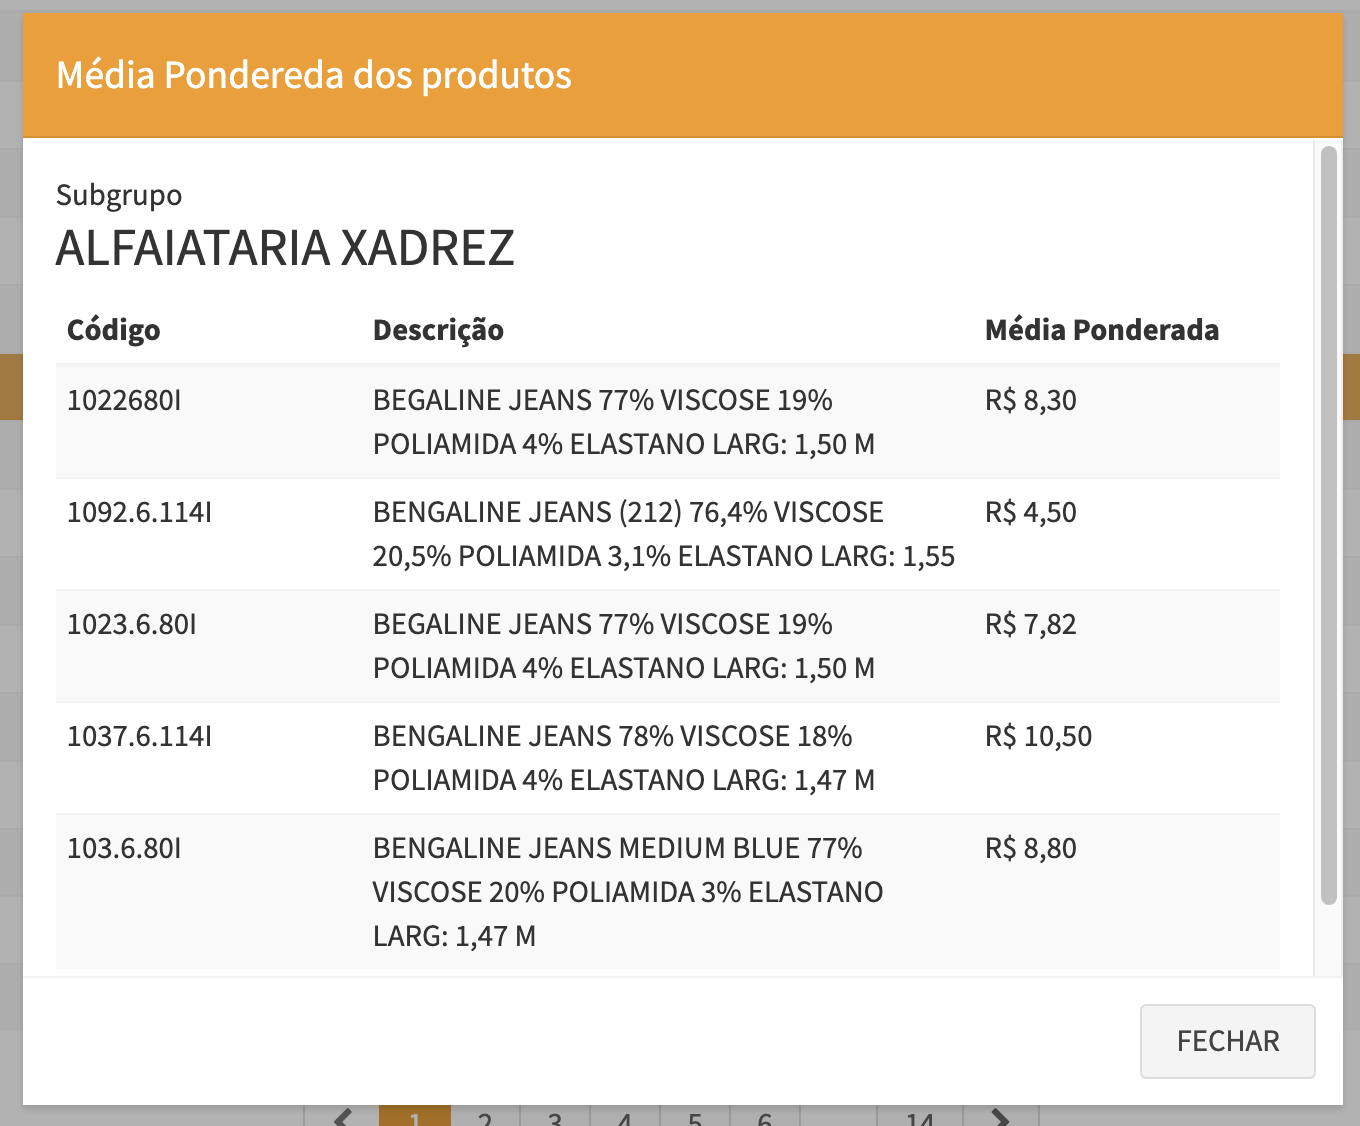
Task: Select row with code 1092.6.114I
Action: [139, 513]
